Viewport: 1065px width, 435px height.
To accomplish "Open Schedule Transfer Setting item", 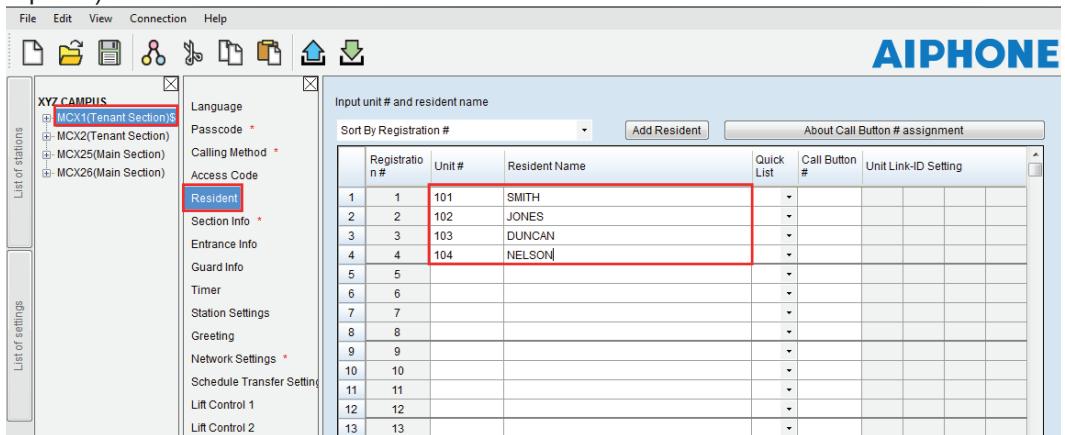I will [x=255, y=382].
